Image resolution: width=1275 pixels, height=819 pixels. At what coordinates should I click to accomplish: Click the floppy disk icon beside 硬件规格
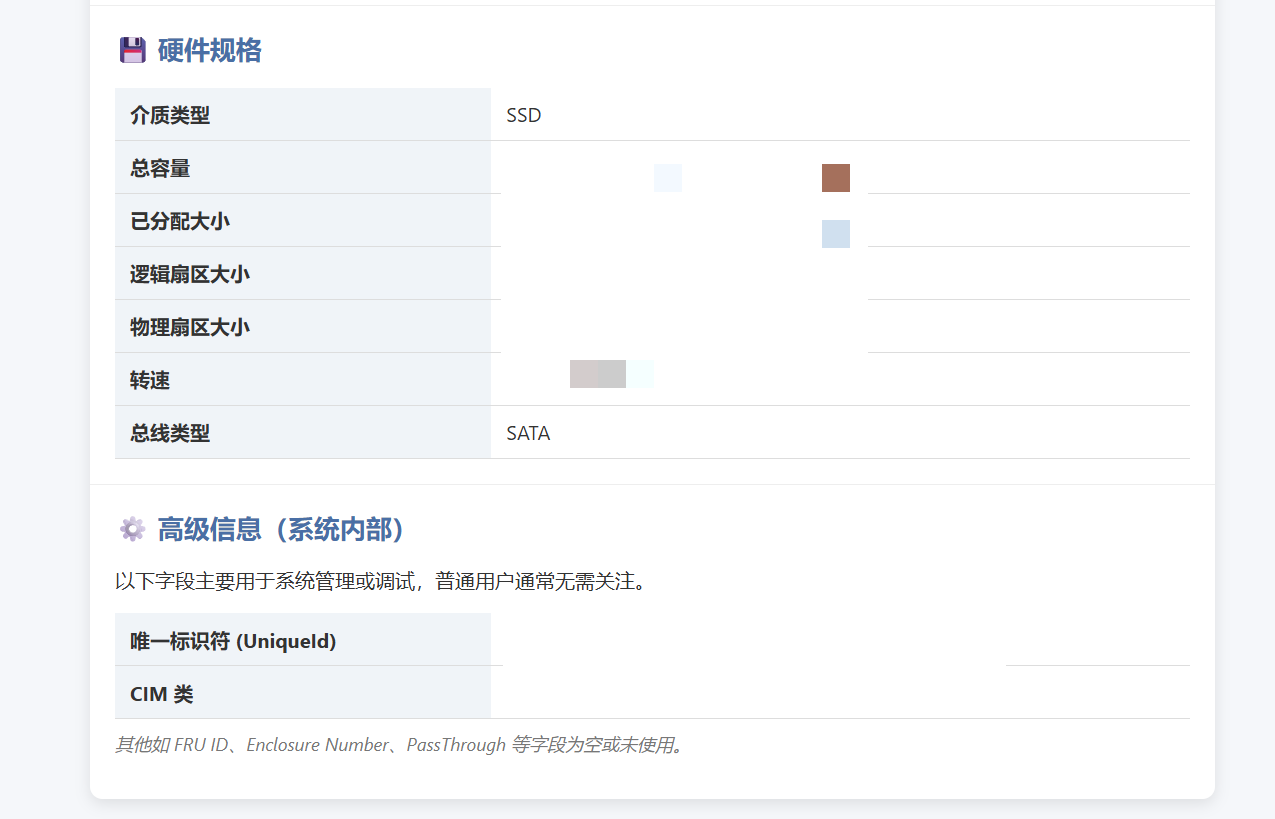(x=133, y=50)
